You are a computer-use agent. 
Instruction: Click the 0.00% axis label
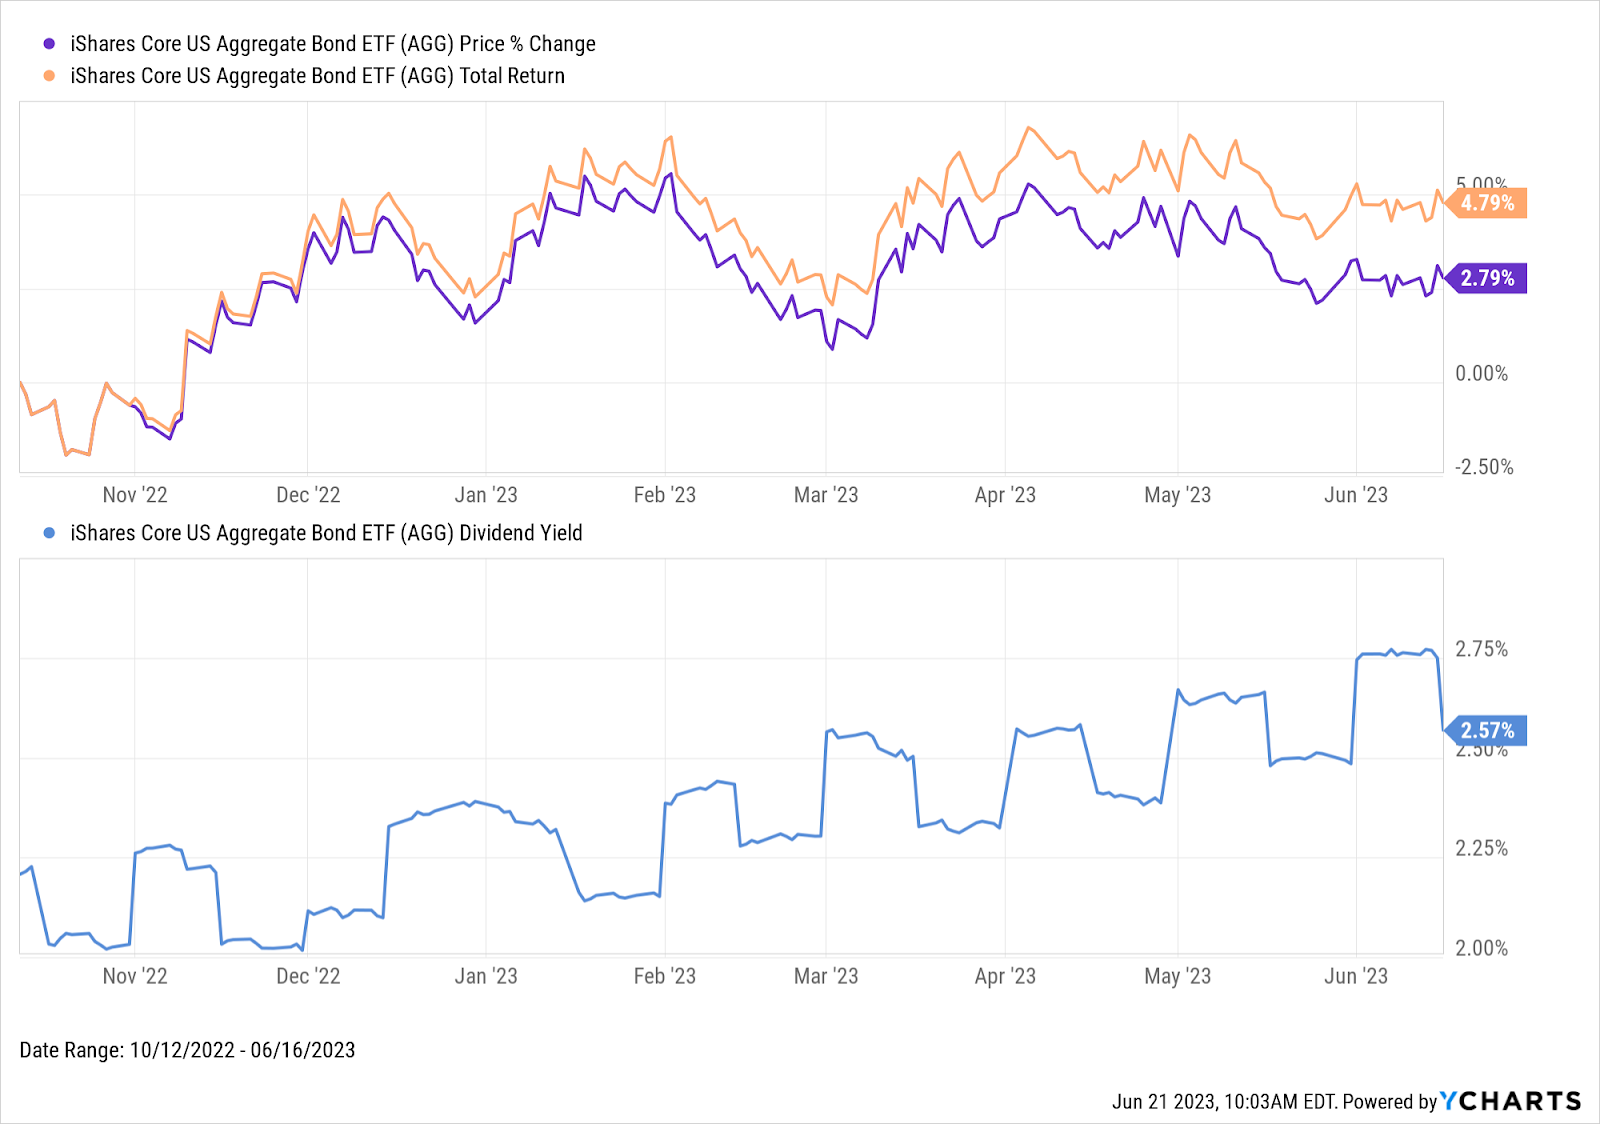click(x=1482, y=374)
